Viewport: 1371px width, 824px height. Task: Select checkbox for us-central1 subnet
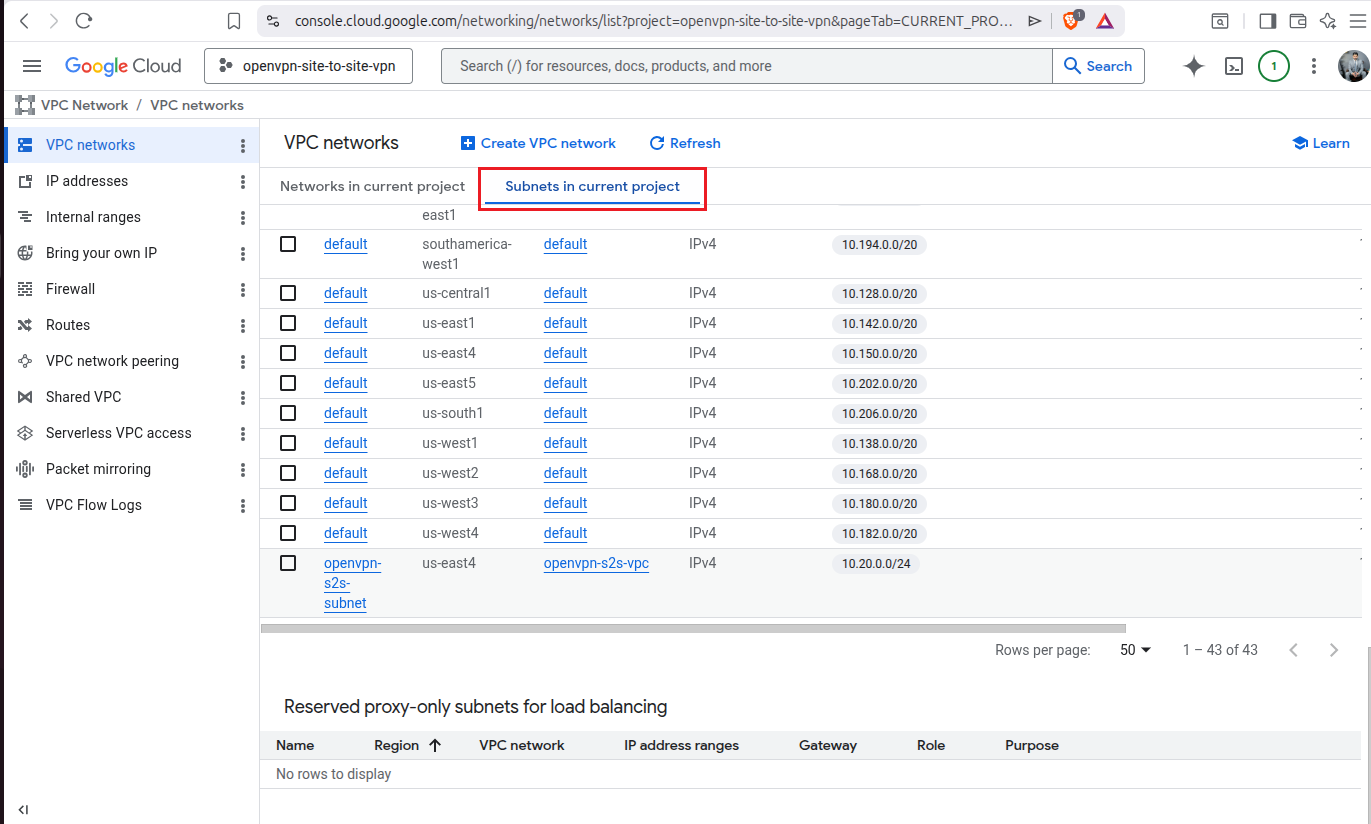click(288, 293)
